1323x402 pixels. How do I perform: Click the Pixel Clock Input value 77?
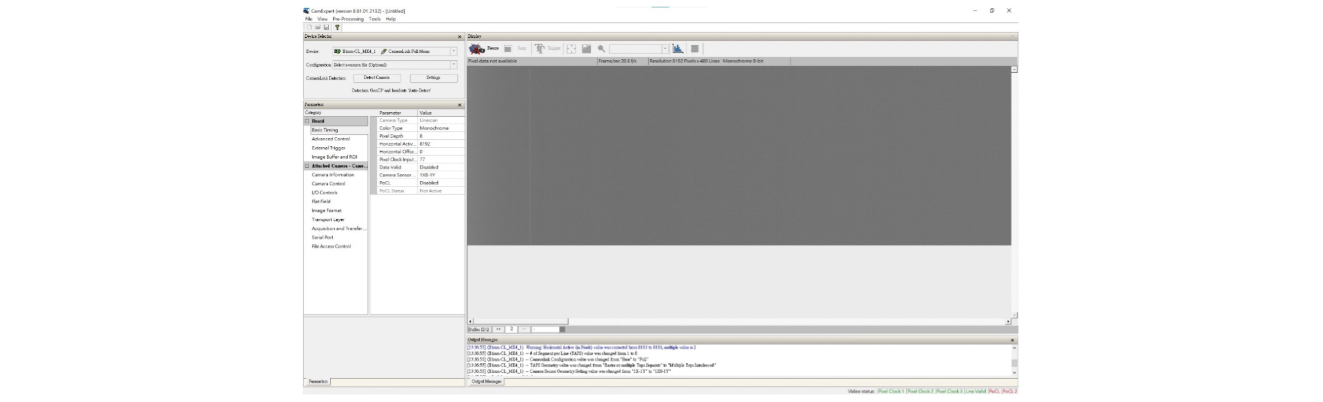440,160
